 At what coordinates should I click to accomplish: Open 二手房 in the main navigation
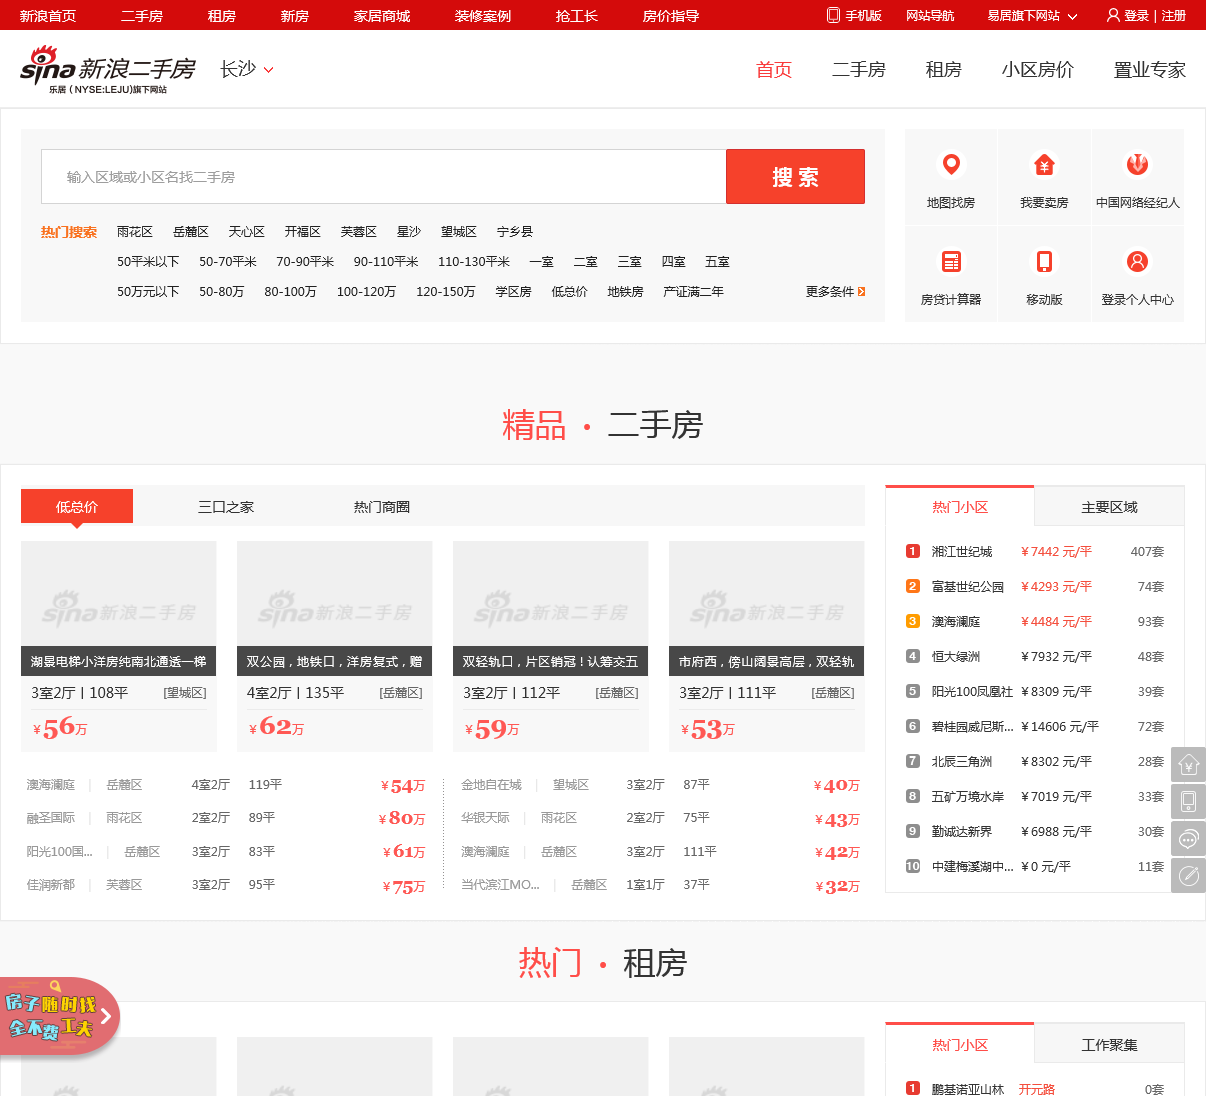[859, 69]
